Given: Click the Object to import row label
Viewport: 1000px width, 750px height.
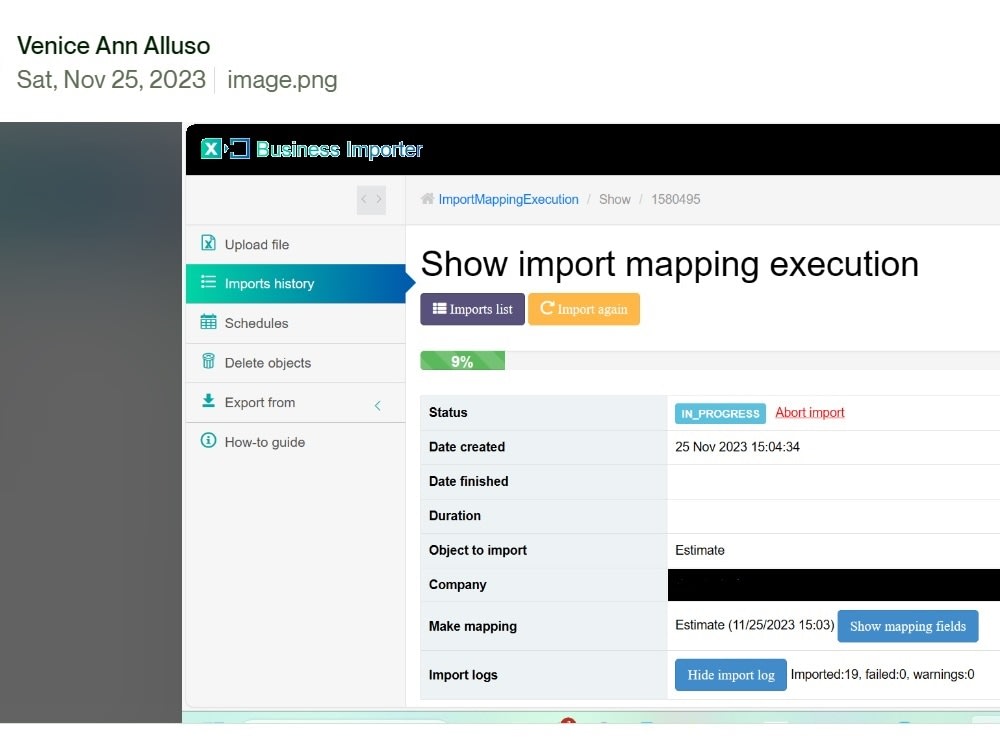Looking at the screenshot, I should click(x=478, y=550).
